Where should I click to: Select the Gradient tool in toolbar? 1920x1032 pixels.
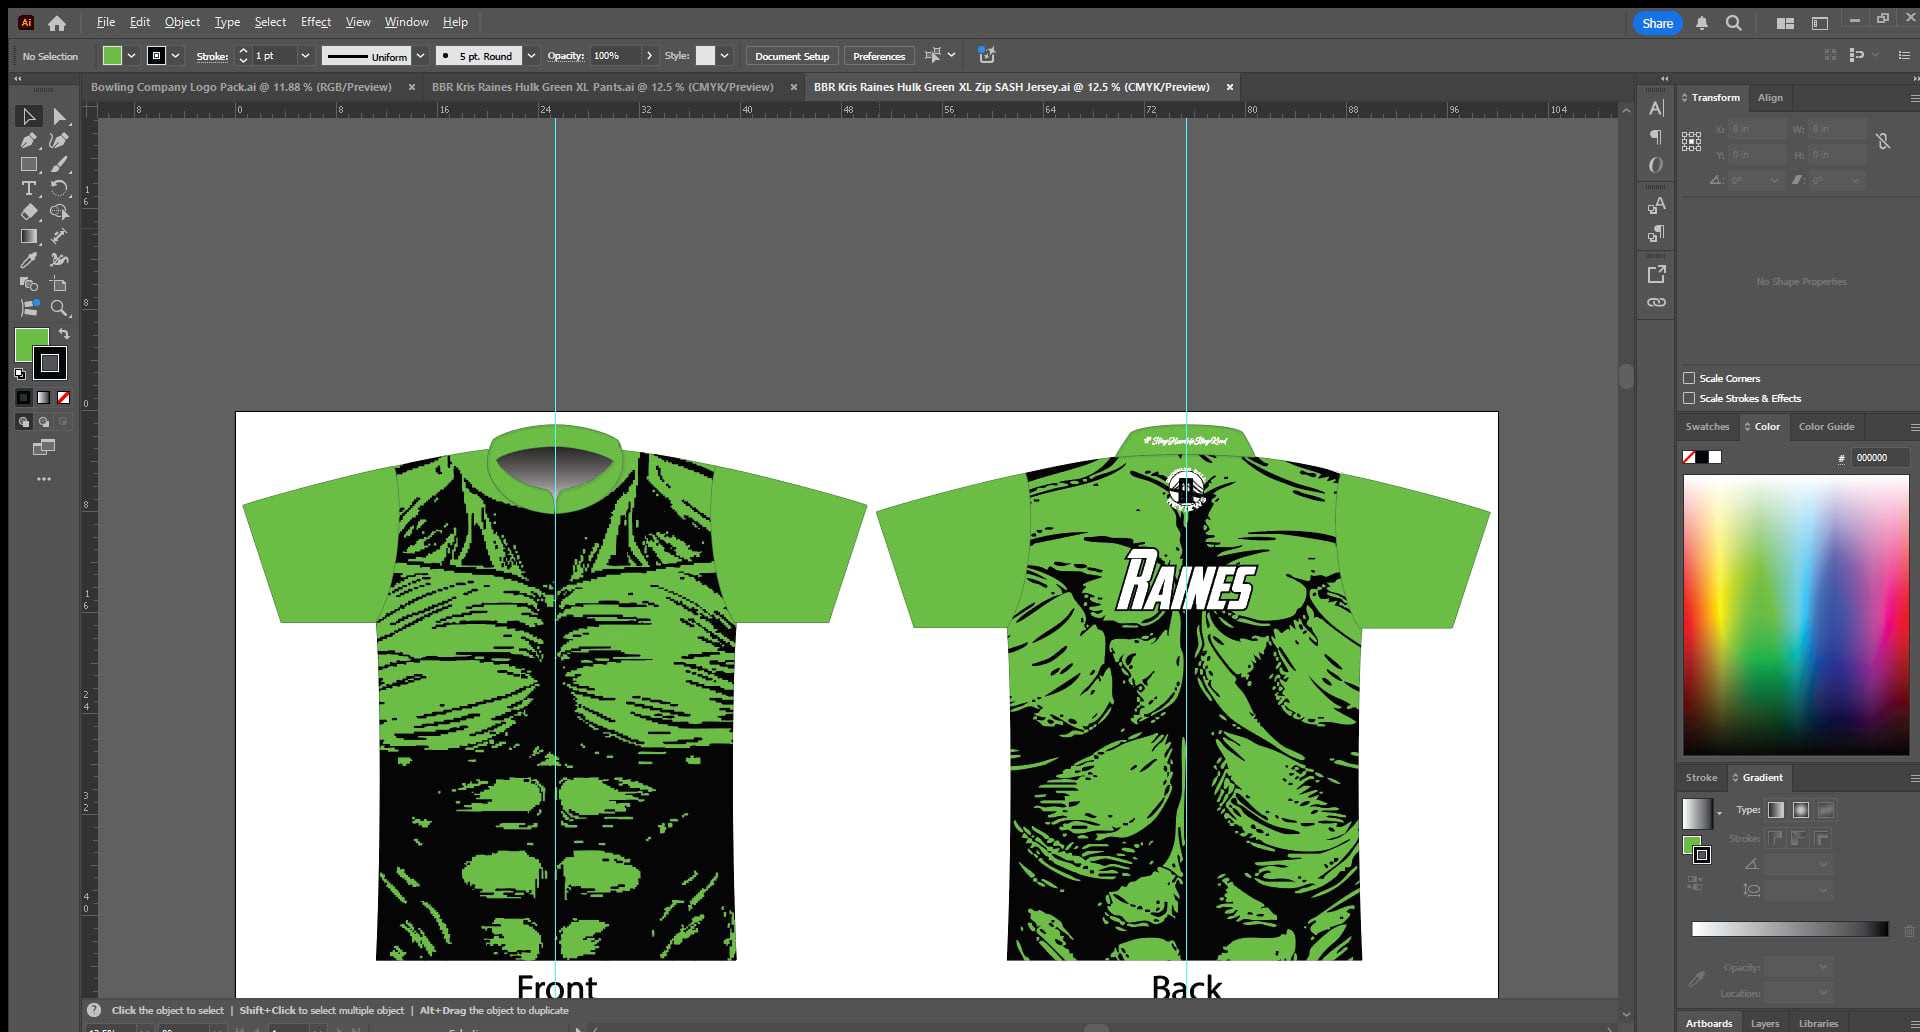pos(29,237)
